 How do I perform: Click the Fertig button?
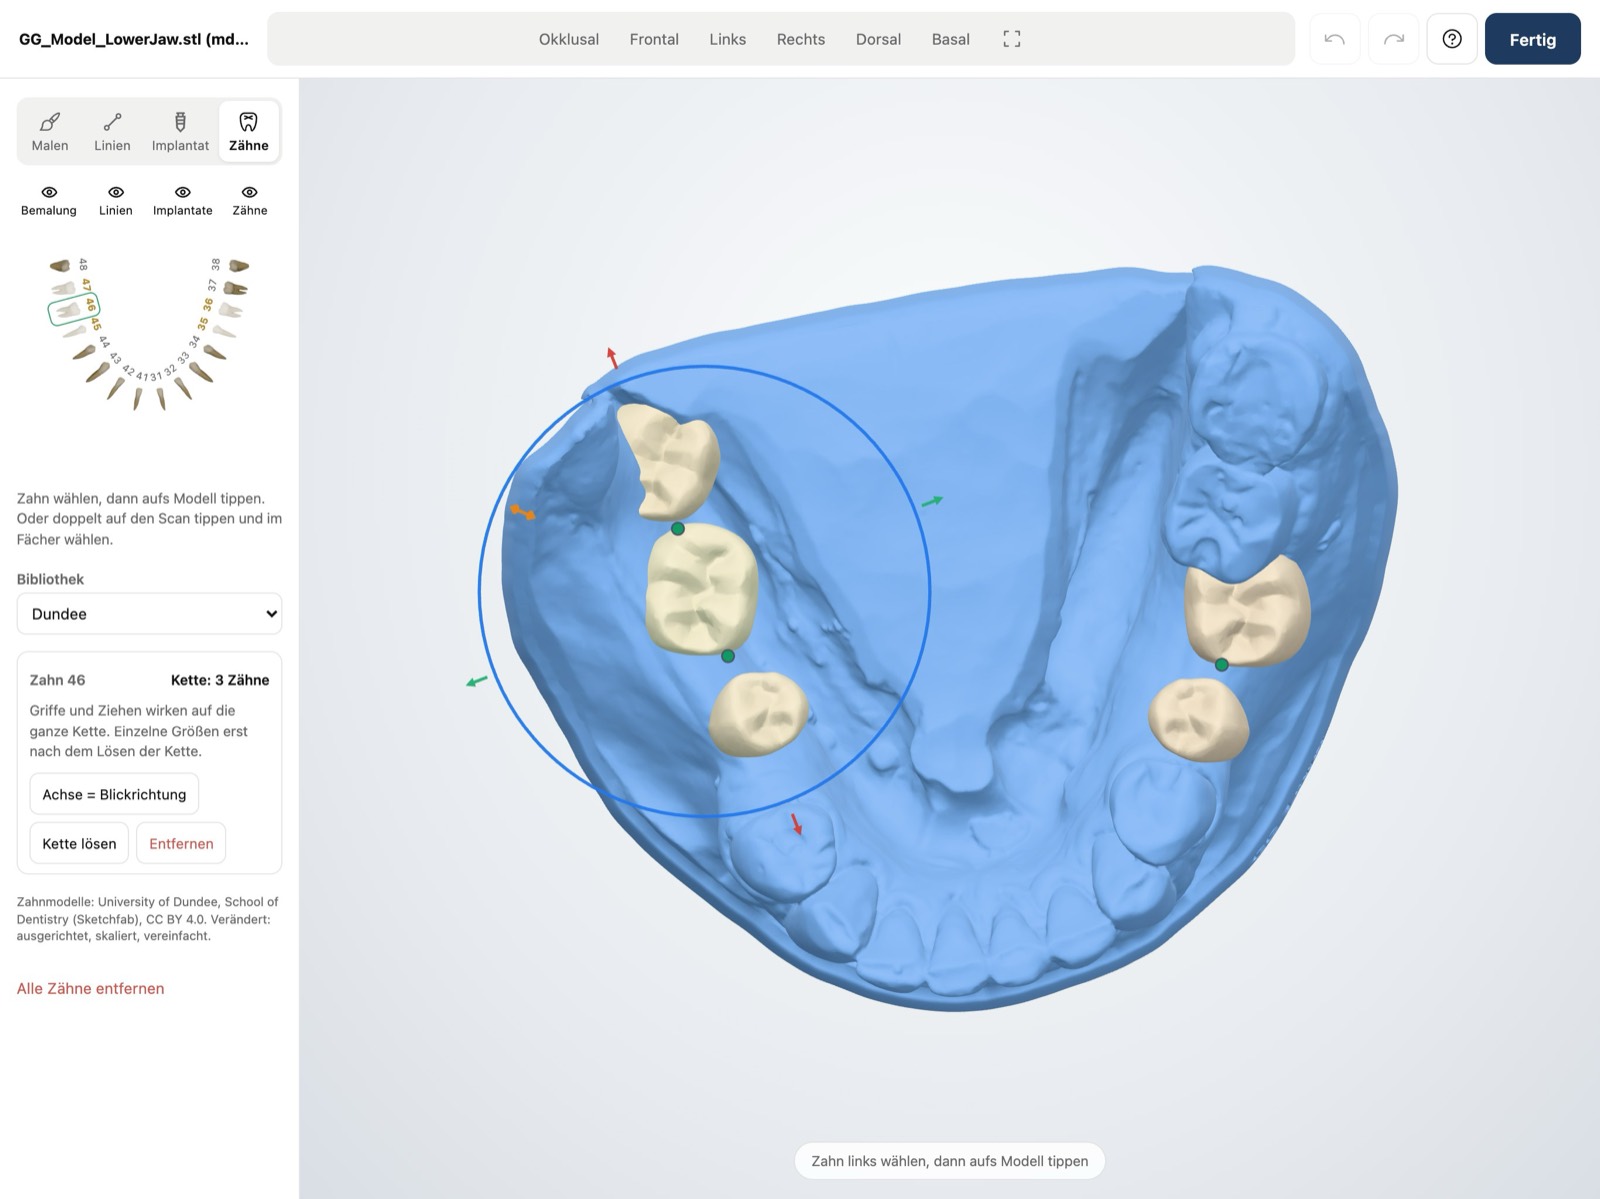point(1532,39)
